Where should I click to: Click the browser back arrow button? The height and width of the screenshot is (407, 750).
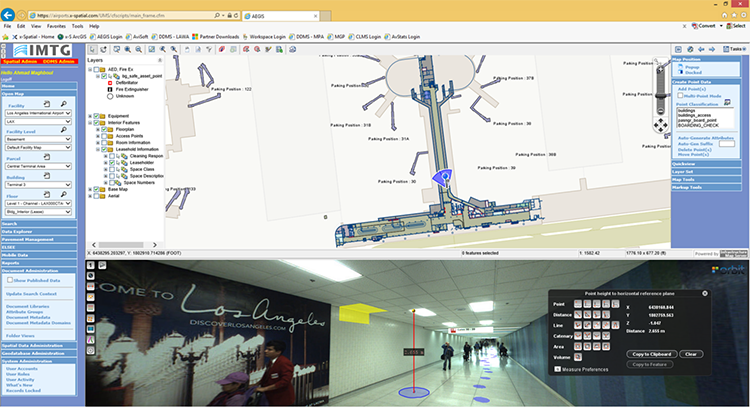point(8,17)
